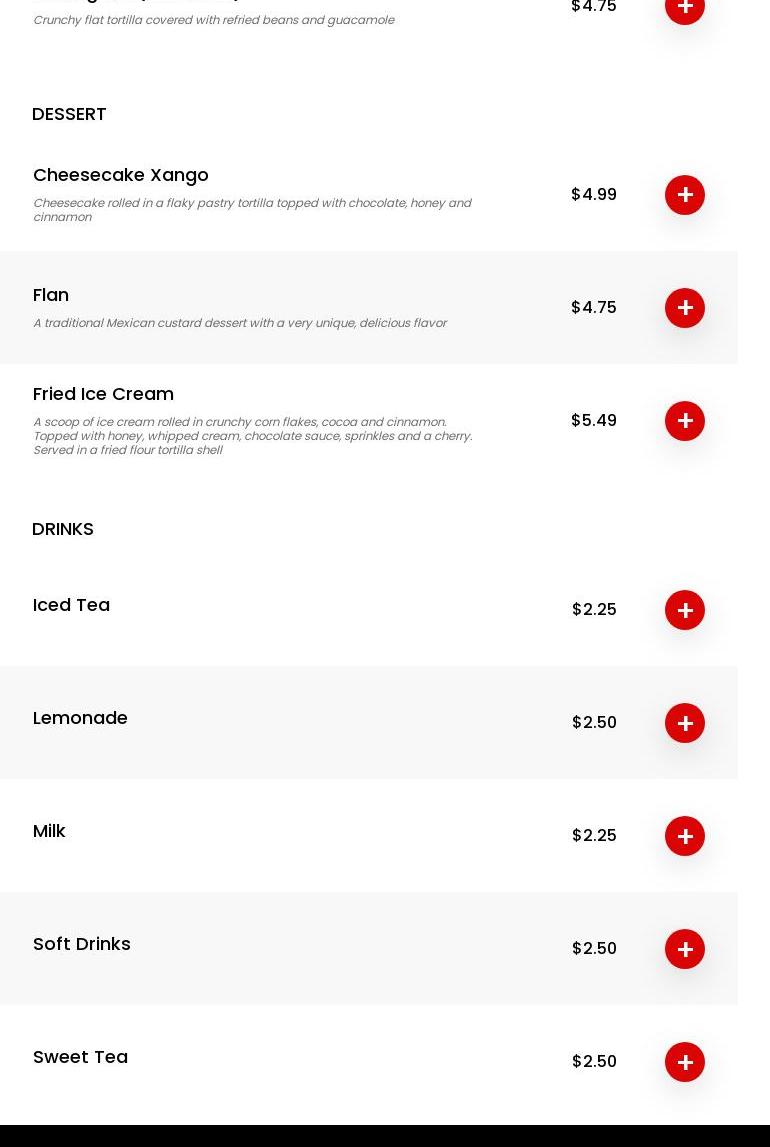Add Iced Tea with the plus icon

click(x=685, y=610)
